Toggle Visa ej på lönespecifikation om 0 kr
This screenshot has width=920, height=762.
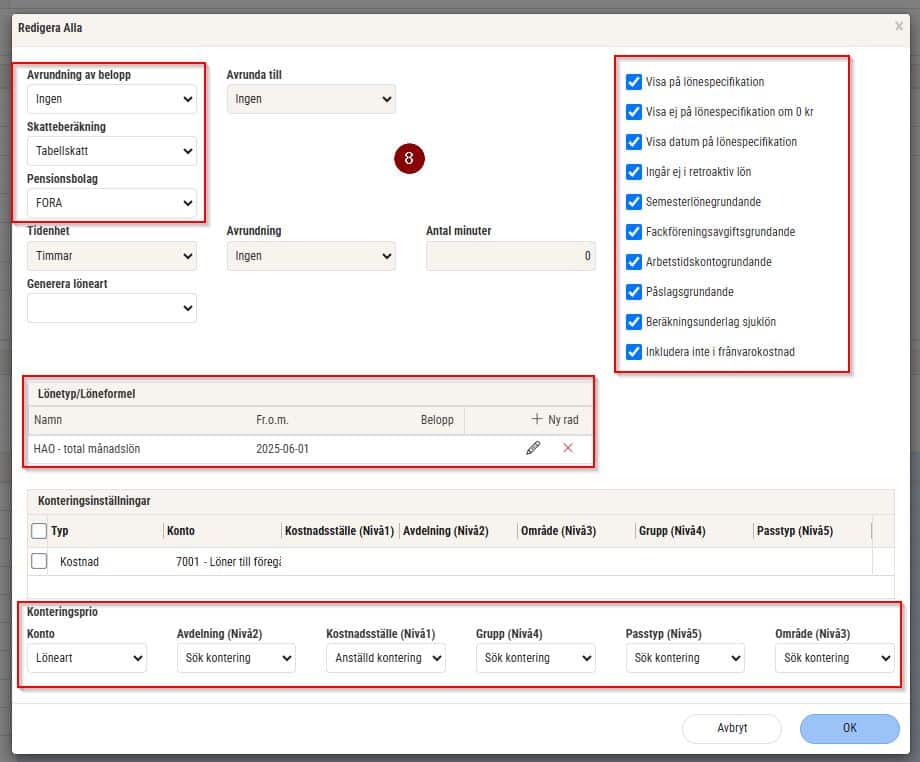pyautogui.click(x=634, y=111)
